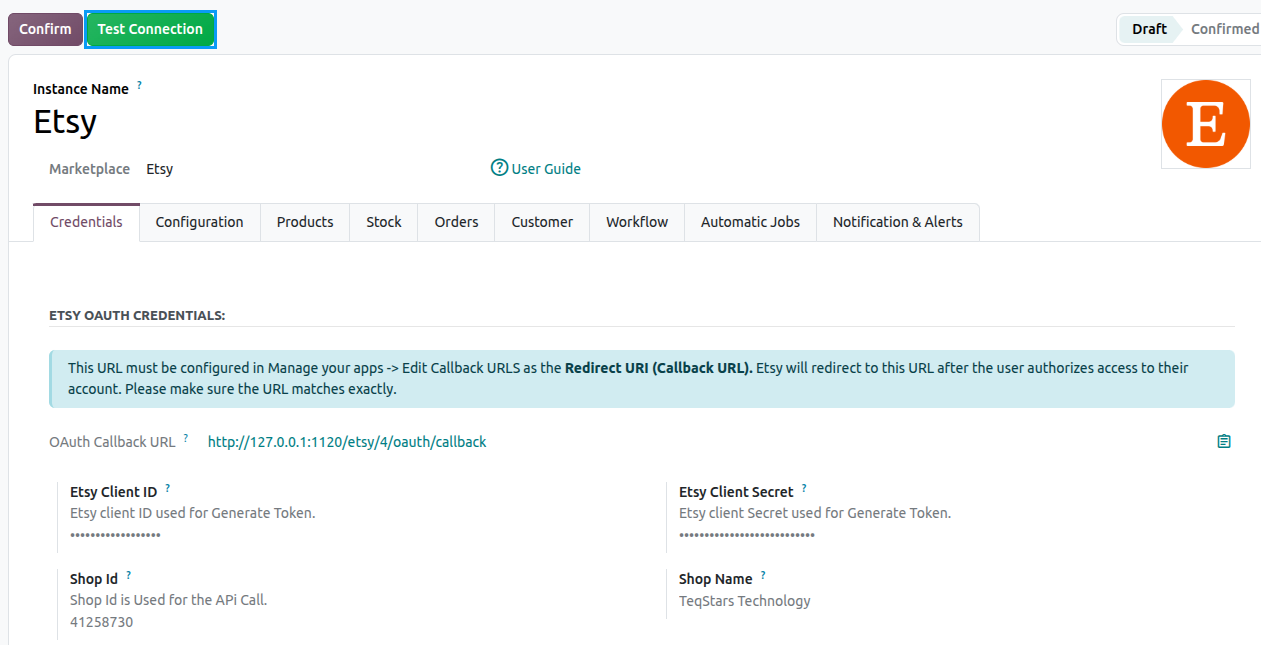Click the Marketplace value Etsy
The image size is (1261, 645).
point(160,169)
